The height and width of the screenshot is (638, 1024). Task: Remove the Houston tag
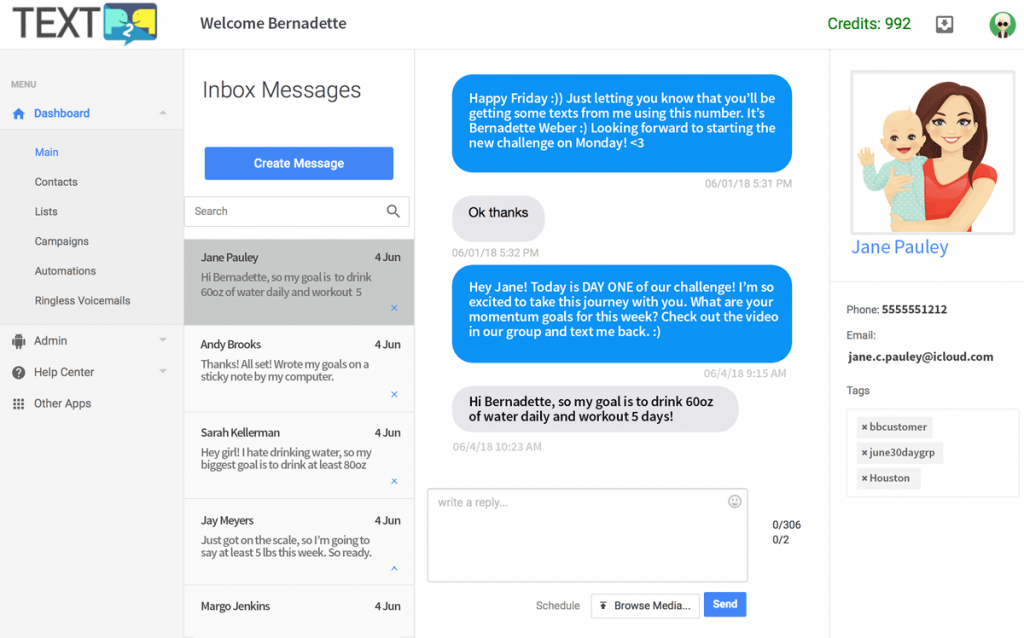[864, 478]
